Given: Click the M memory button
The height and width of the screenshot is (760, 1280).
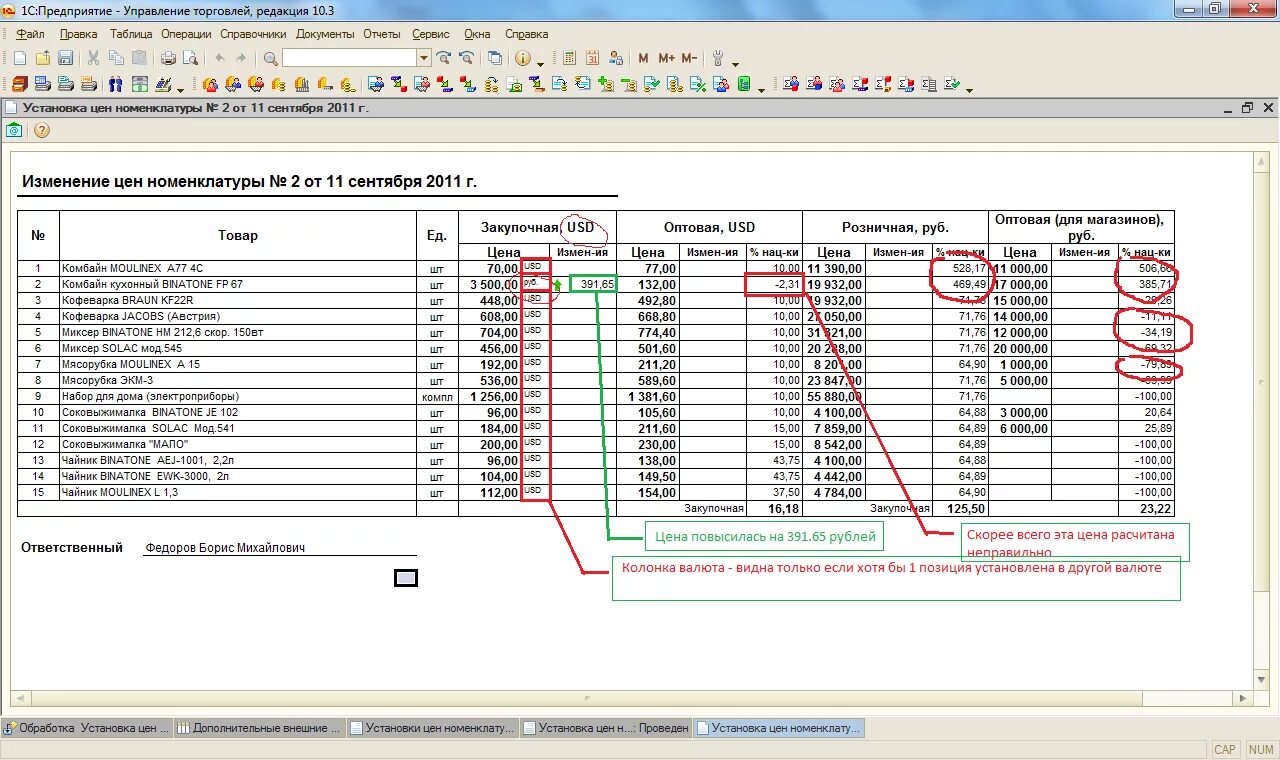Looking at the screenshot, I should pyautogui.click(x=643, y=58).
